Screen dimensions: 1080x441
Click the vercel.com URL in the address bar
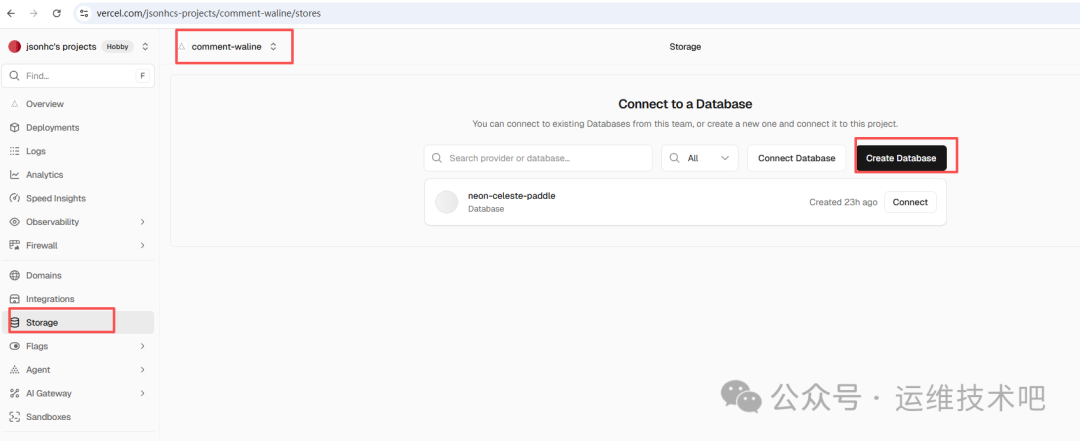[x=208, y=12]
